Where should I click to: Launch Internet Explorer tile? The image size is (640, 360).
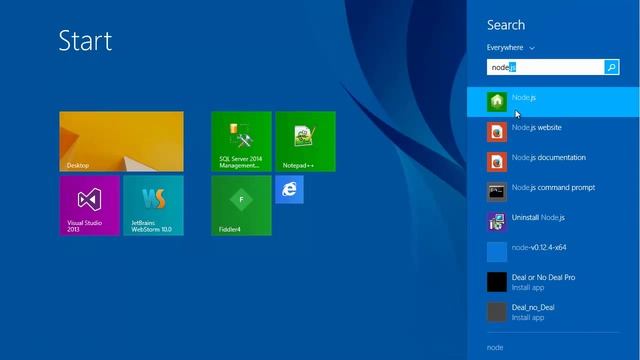pos(289,189)
